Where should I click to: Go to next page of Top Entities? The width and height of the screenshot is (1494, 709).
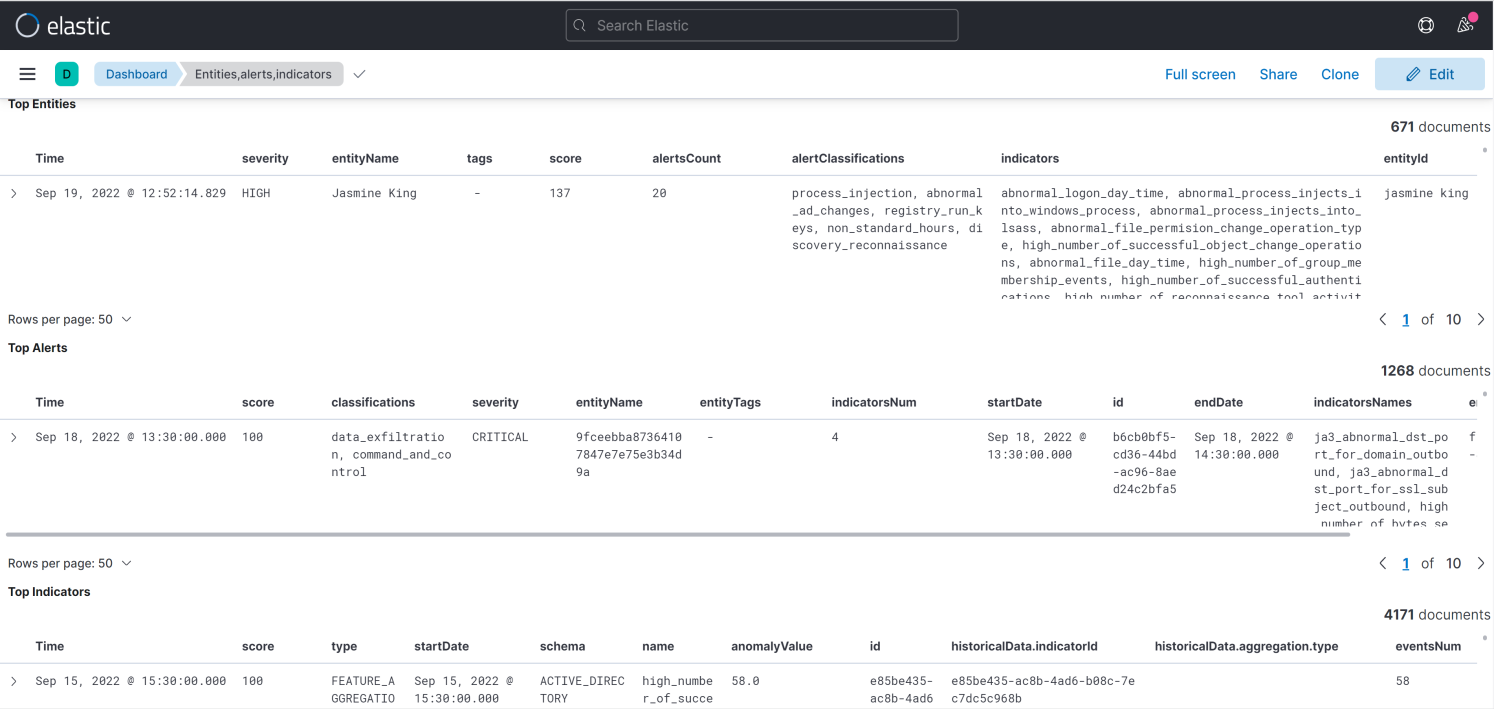pos(1481,319)
